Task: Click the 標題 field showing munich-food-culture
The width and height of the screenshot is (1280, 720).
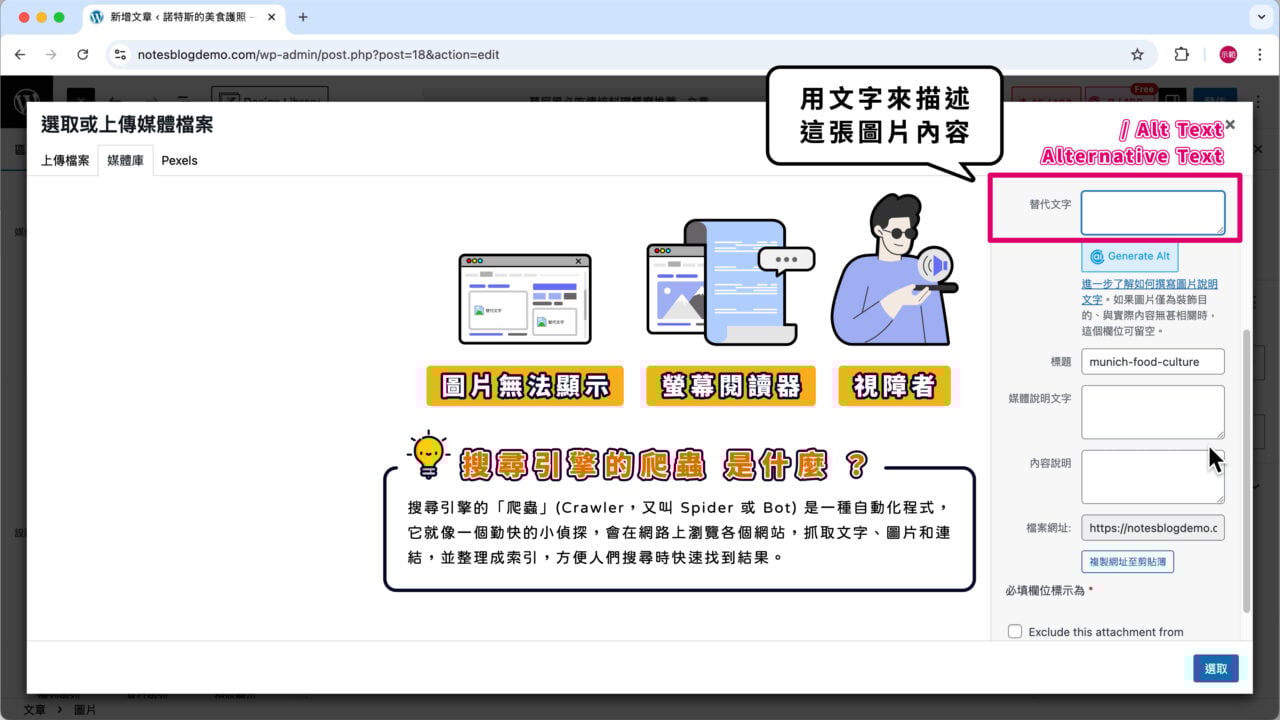Action: 1152,361
